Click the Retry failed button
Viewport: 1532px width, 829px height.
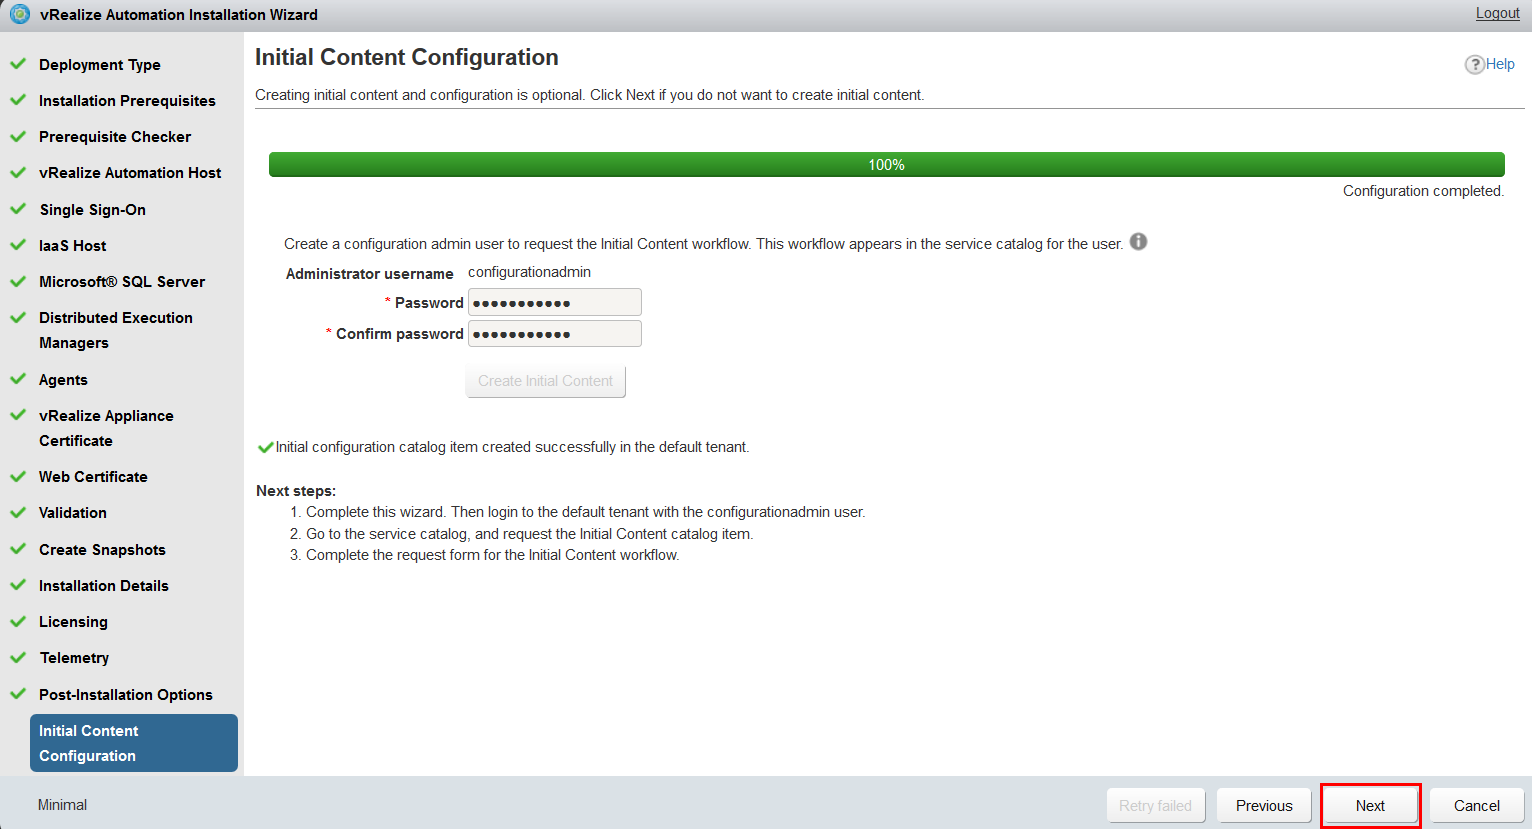pos(1155,805)
